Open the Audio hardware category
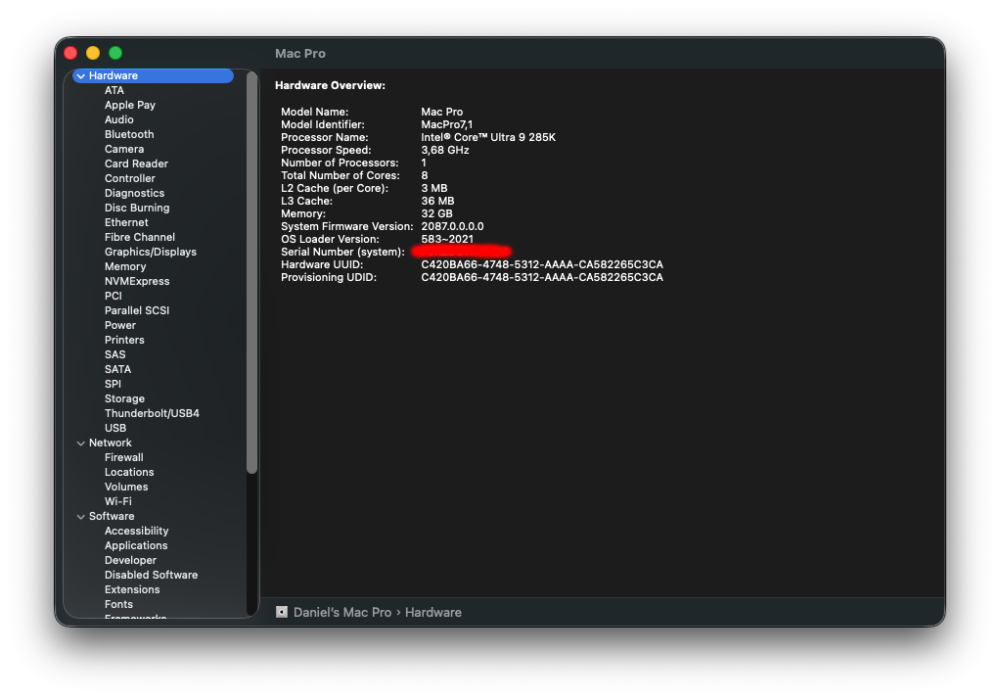Image resolution: width=1000 pixels, height=699 pixels. [119, 120]
